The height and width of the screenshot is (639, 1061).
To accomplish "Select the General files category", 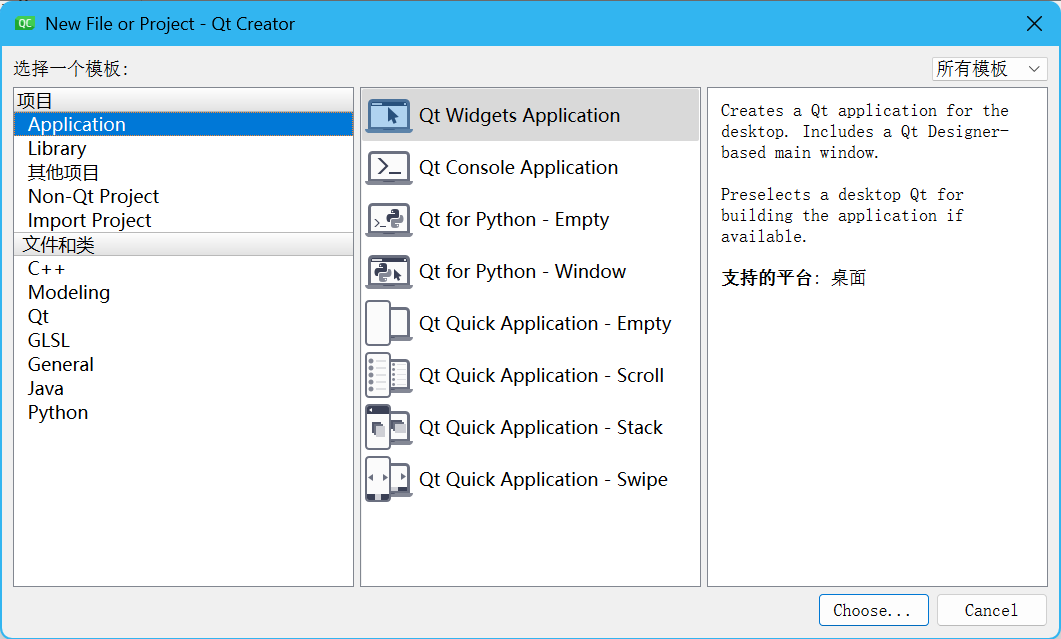I will point(183,365).
